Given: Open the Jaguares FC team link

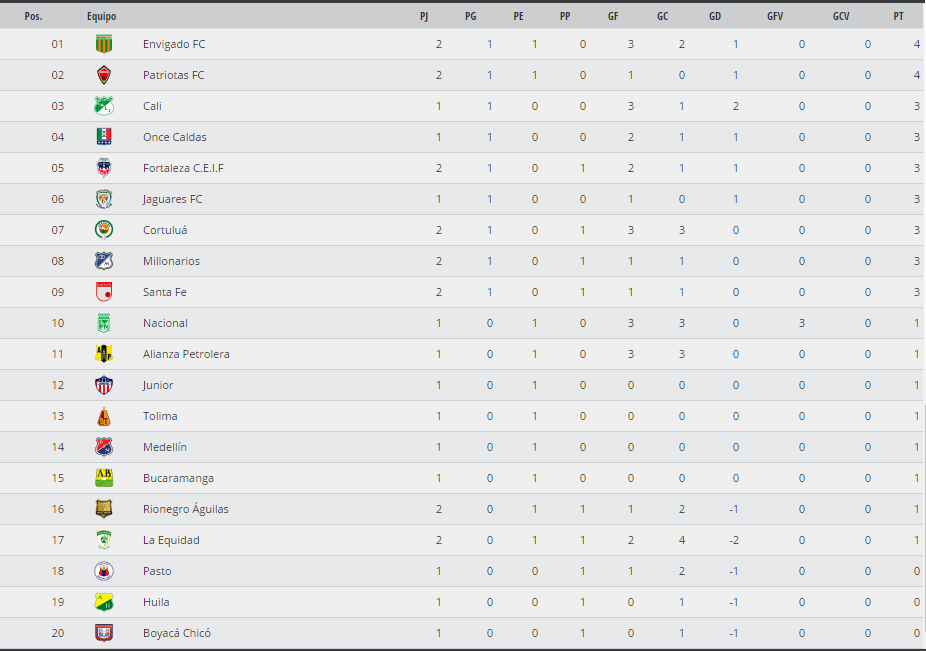Looking at the screenshot, I should click(172, 199).
